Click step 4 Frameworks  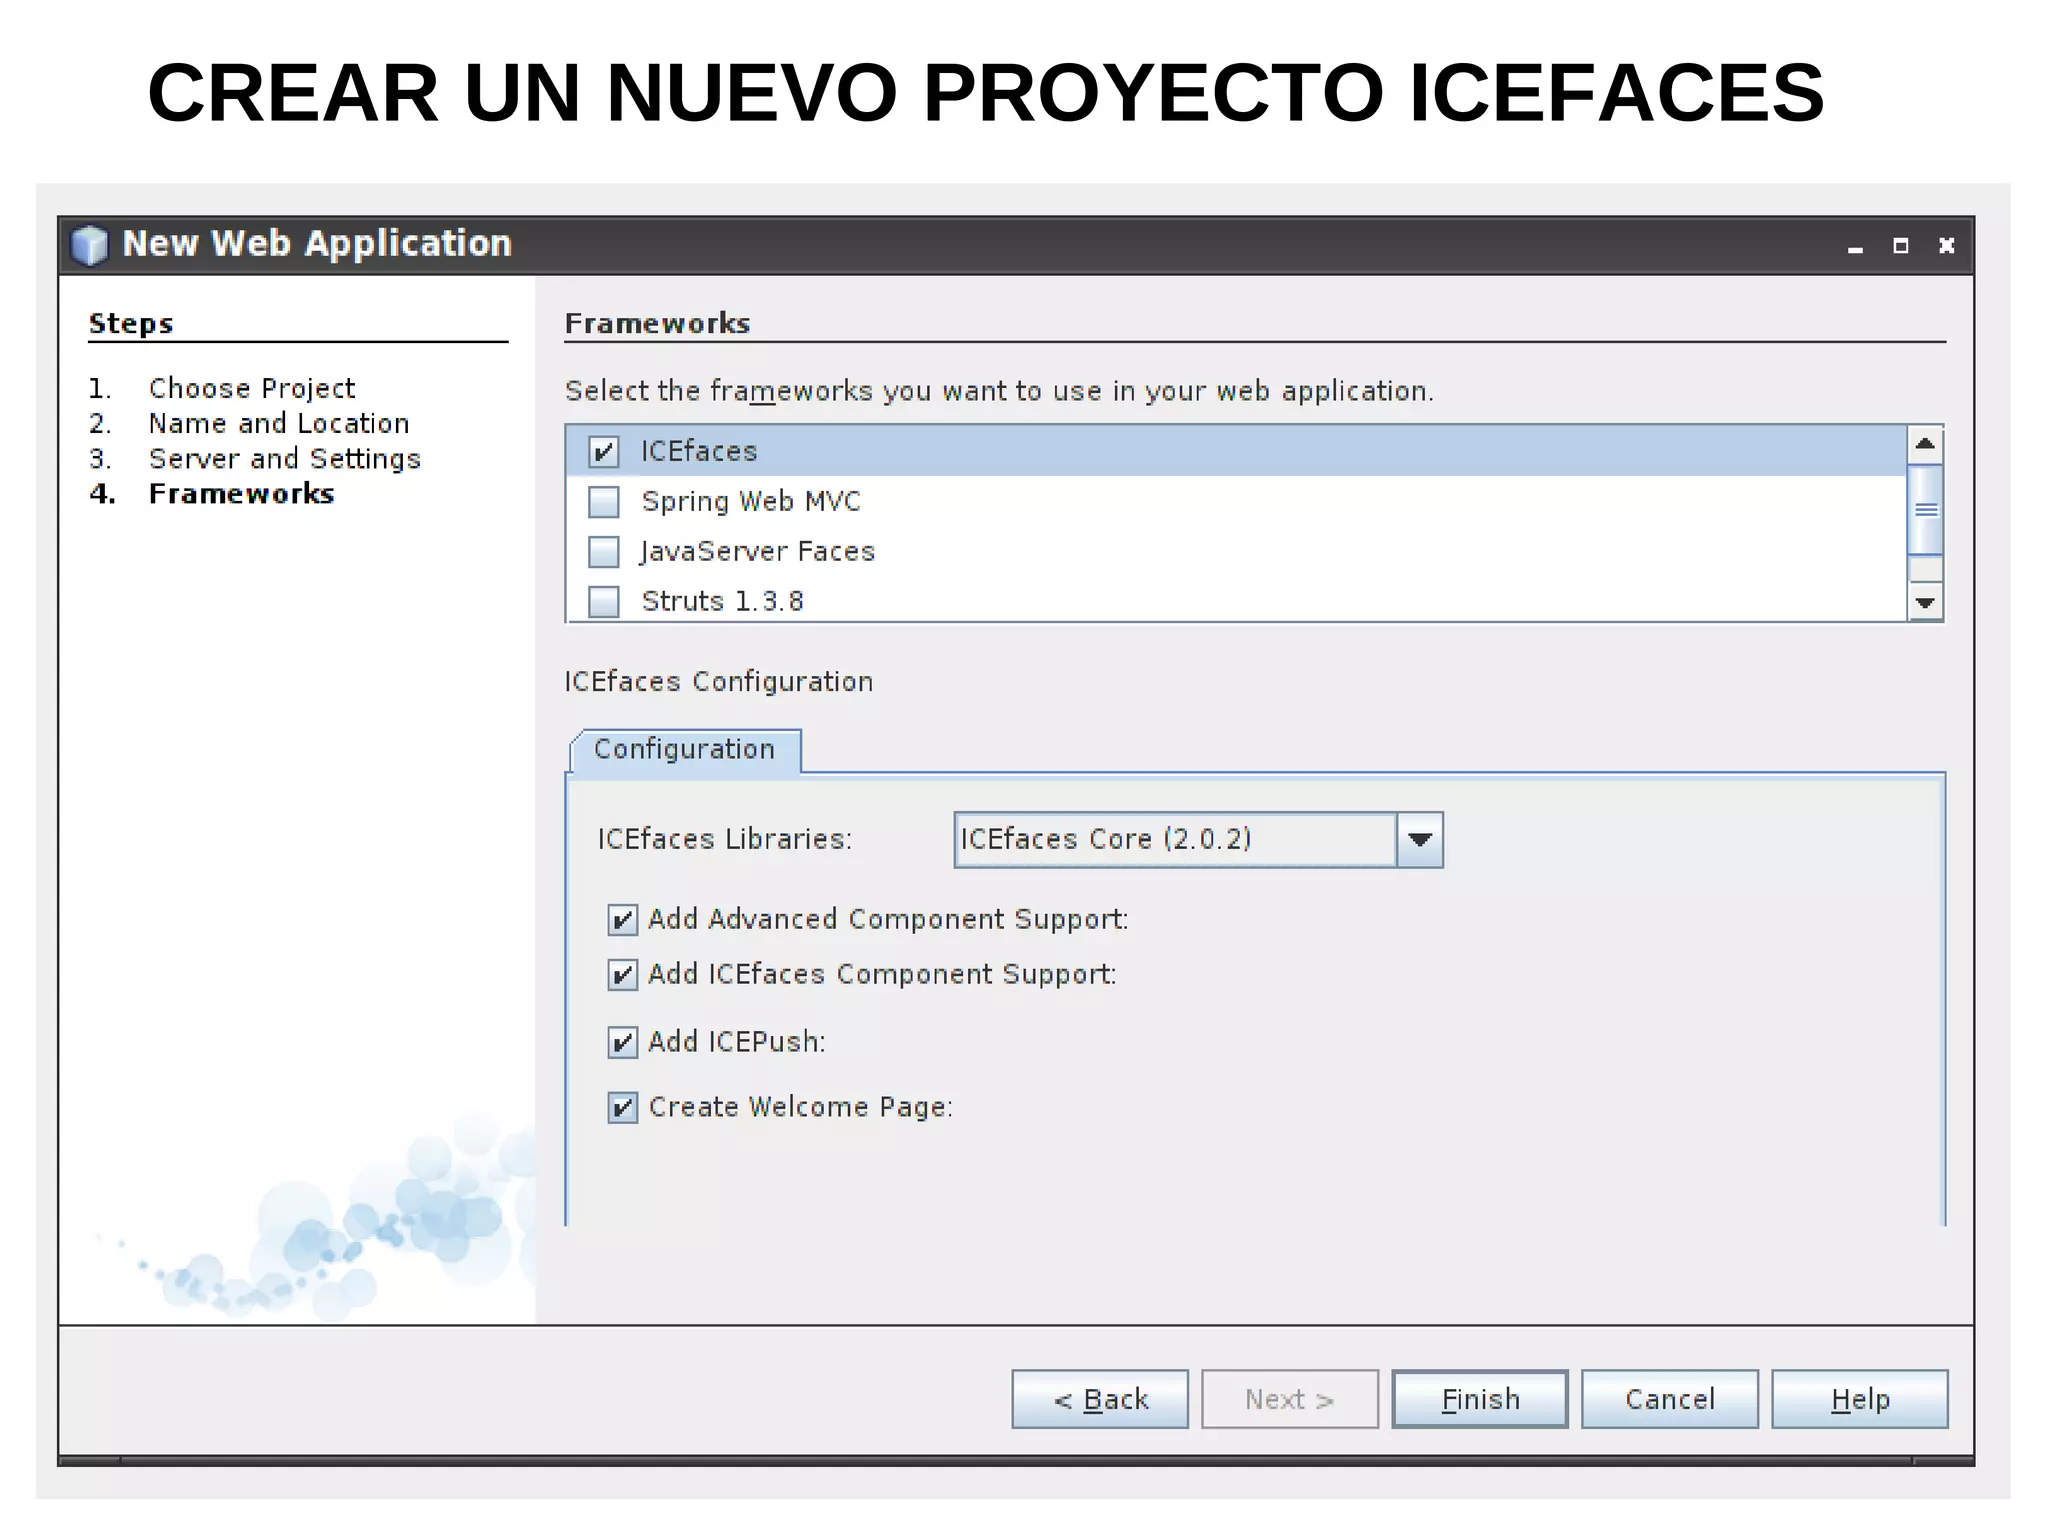click(x=241, y=494)
